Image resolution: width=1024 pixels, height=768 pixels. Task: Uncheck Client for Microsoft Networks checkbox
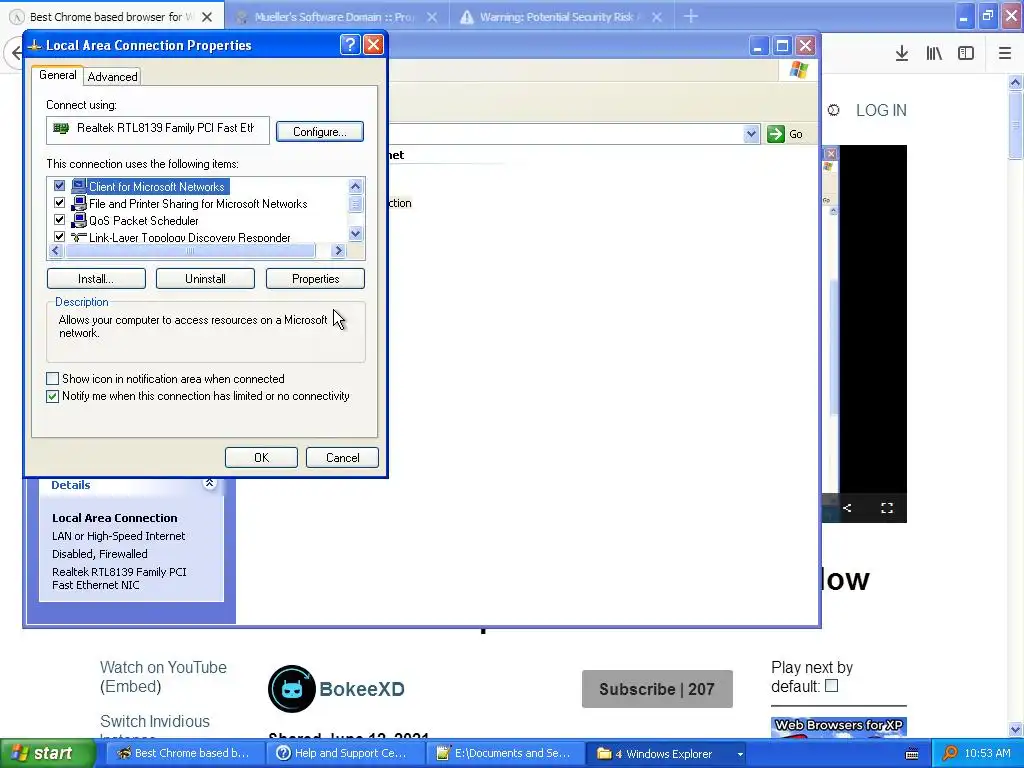[x=59, y=186]
